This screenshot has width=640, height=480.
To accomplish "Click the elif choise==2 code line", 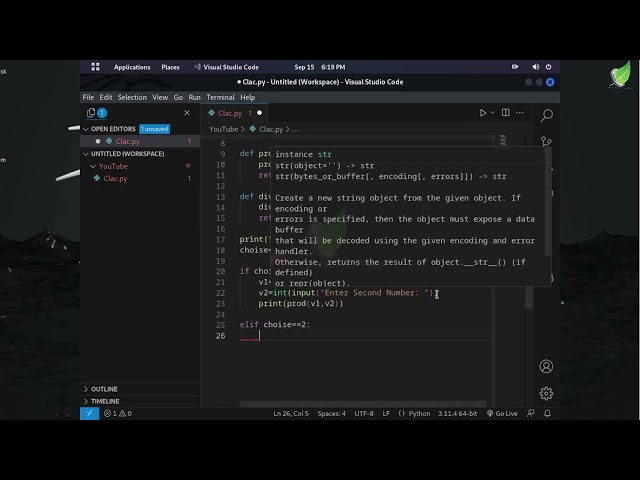I will click(x=275, y=325).
